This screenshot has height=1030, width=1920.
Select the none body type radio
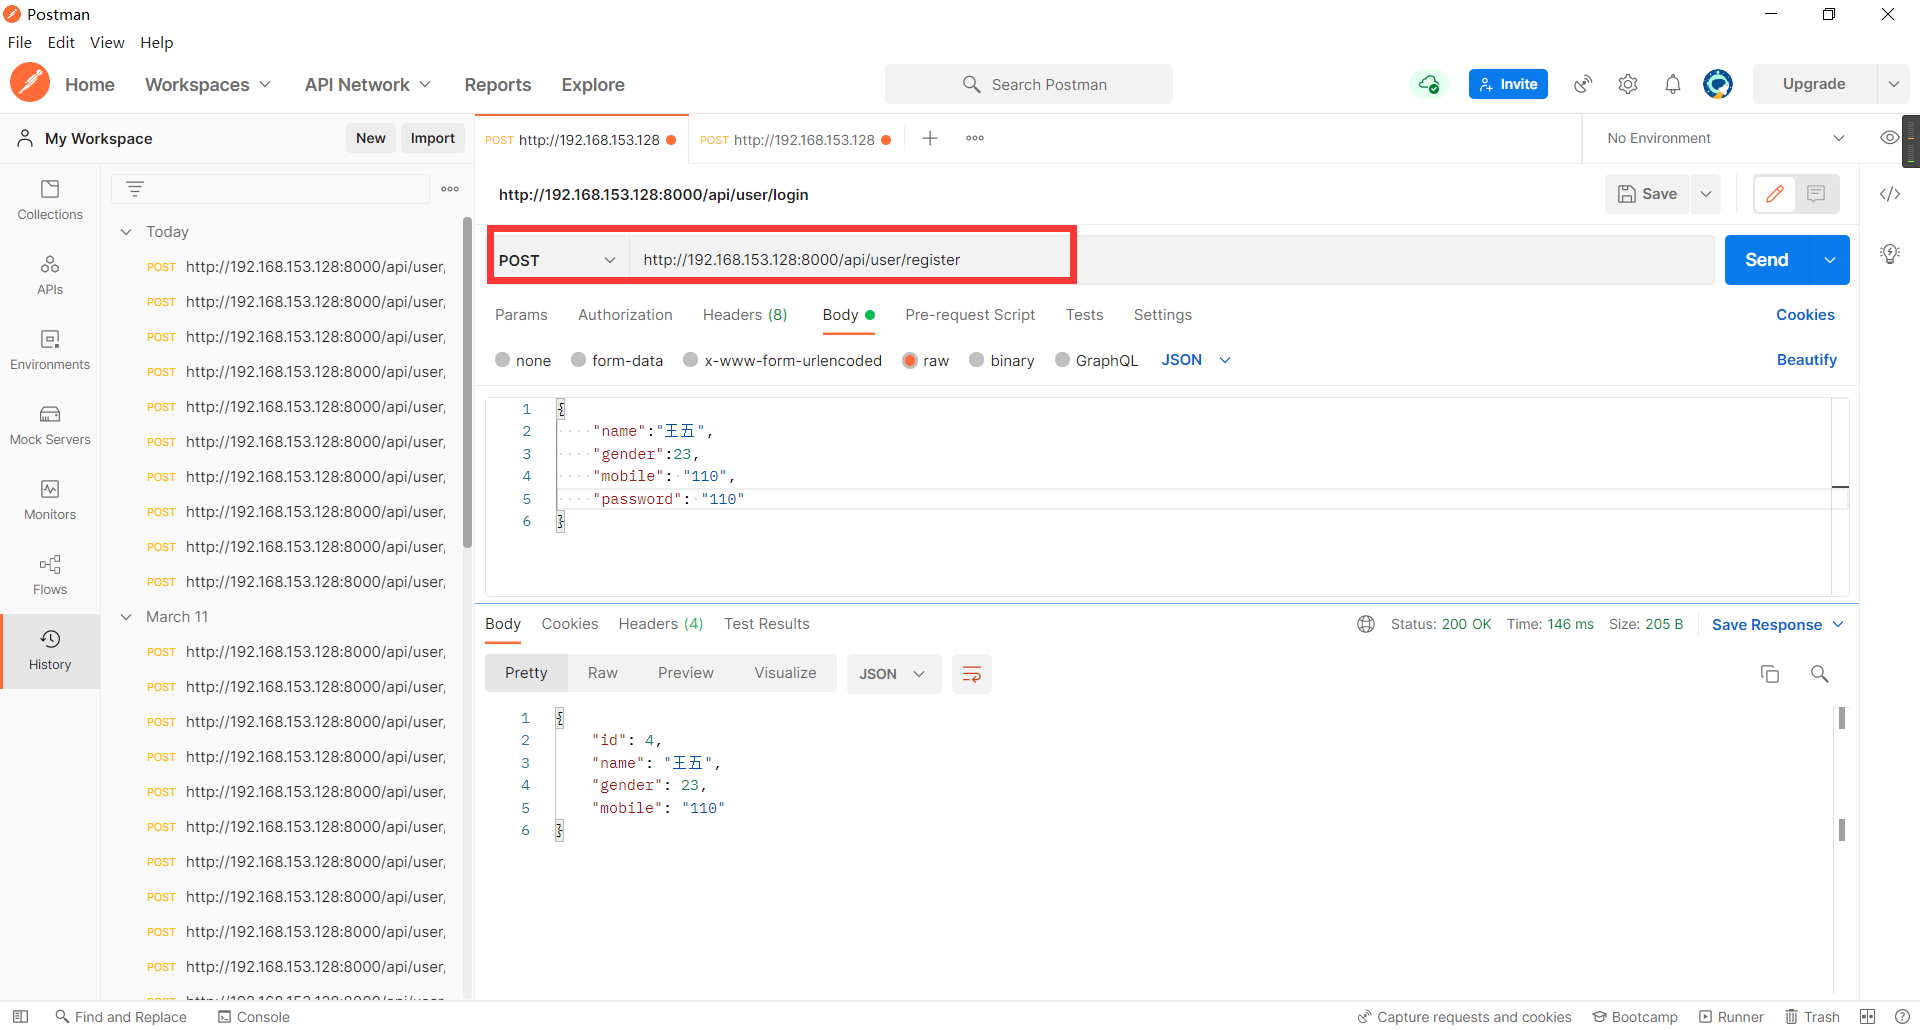click(x=503, y=360)
